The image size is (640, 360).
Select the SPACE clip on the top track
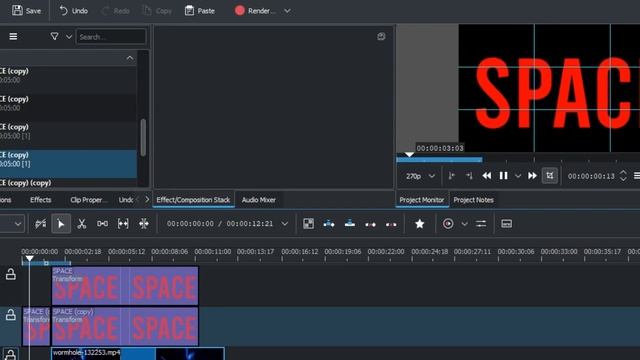(x=125, y=286)
